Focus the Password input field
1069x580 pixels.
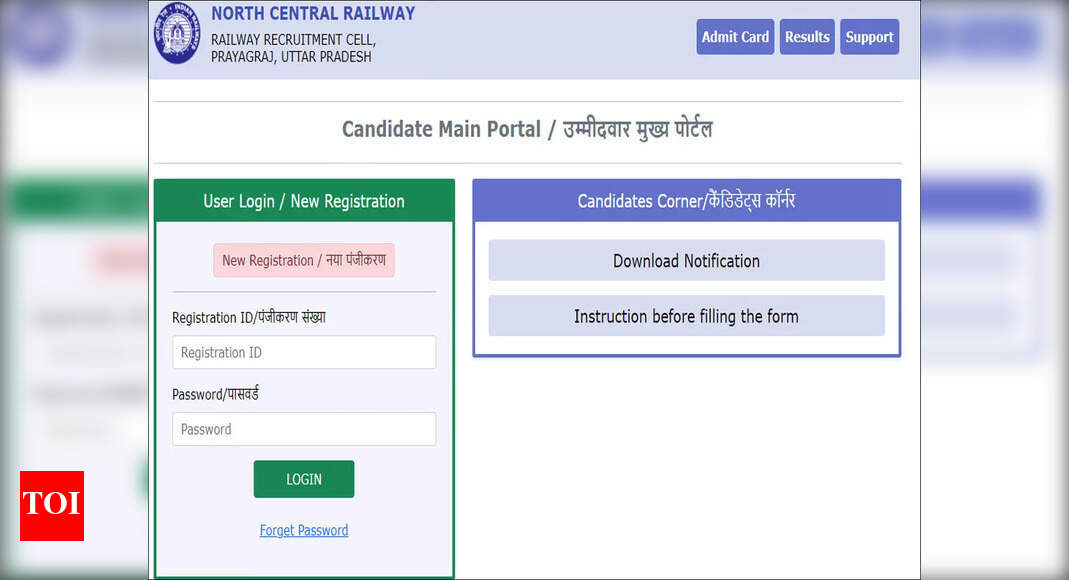(x=304, y=429)
